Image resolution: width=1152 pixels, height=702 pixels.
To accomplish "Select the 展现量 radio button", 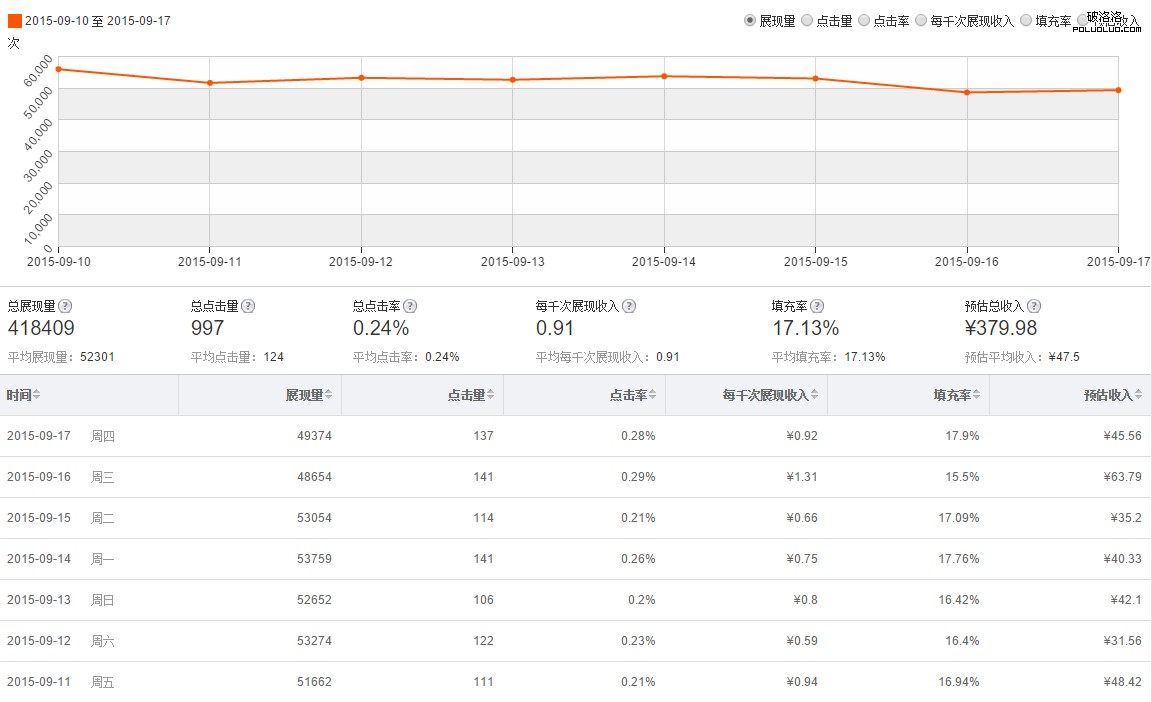I will (750, 20).
